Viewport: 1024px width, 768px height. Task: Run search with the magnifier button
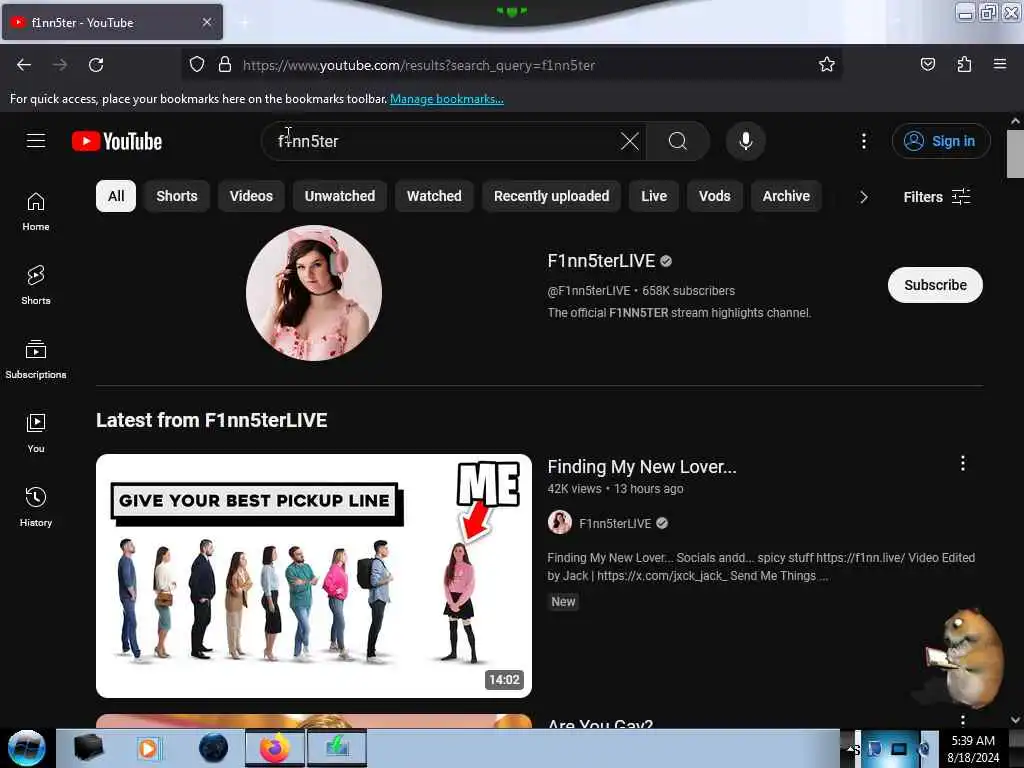tap(678, 141)
